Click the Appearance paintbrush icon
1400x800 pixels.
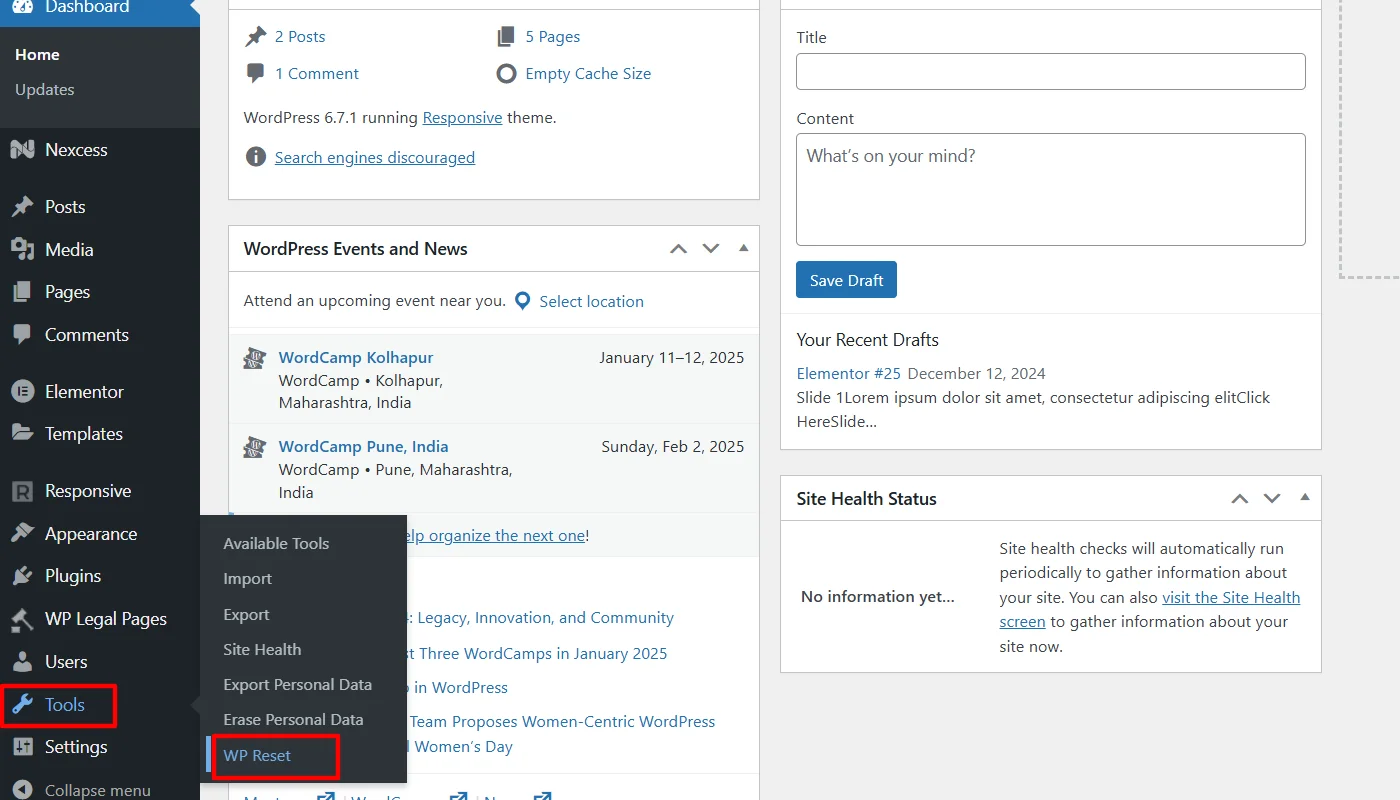pos(22,534)
